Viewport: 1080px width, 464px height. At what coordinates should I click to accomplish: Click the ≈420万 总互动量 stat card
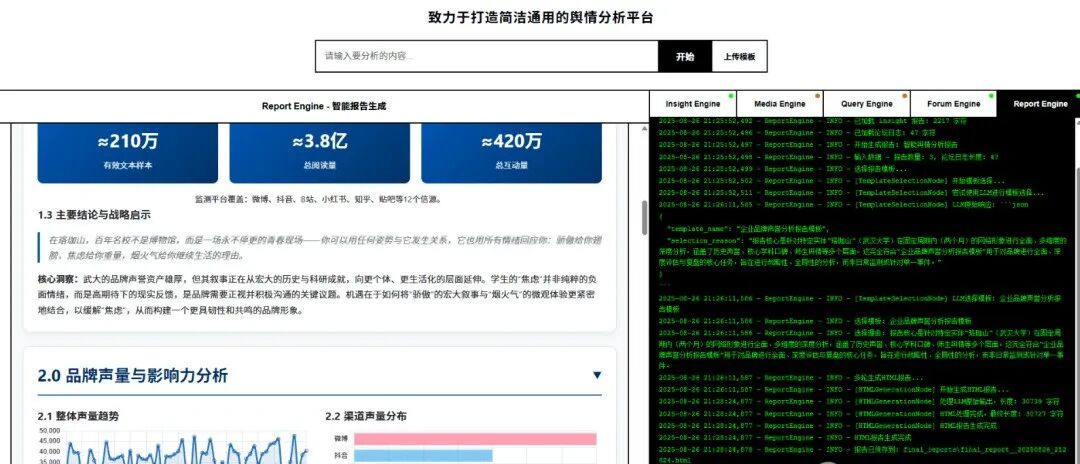coord(511,152)
